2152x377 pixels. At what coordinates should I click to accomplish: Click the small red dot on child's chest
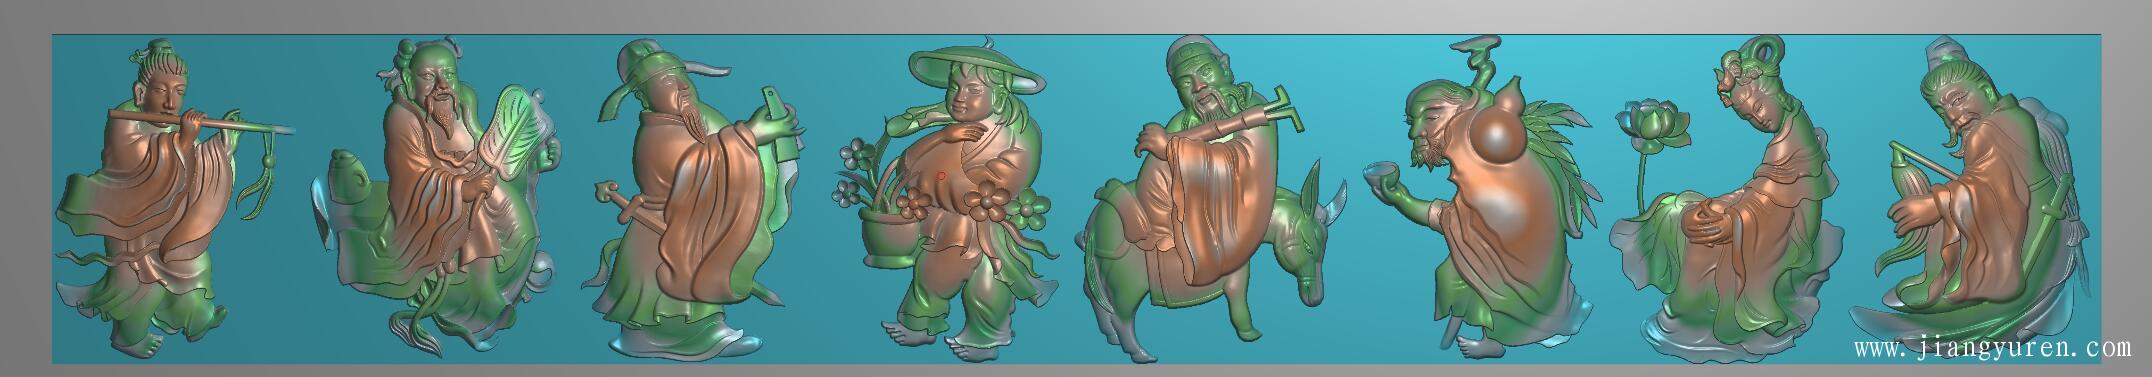click(x=941, y=176)
